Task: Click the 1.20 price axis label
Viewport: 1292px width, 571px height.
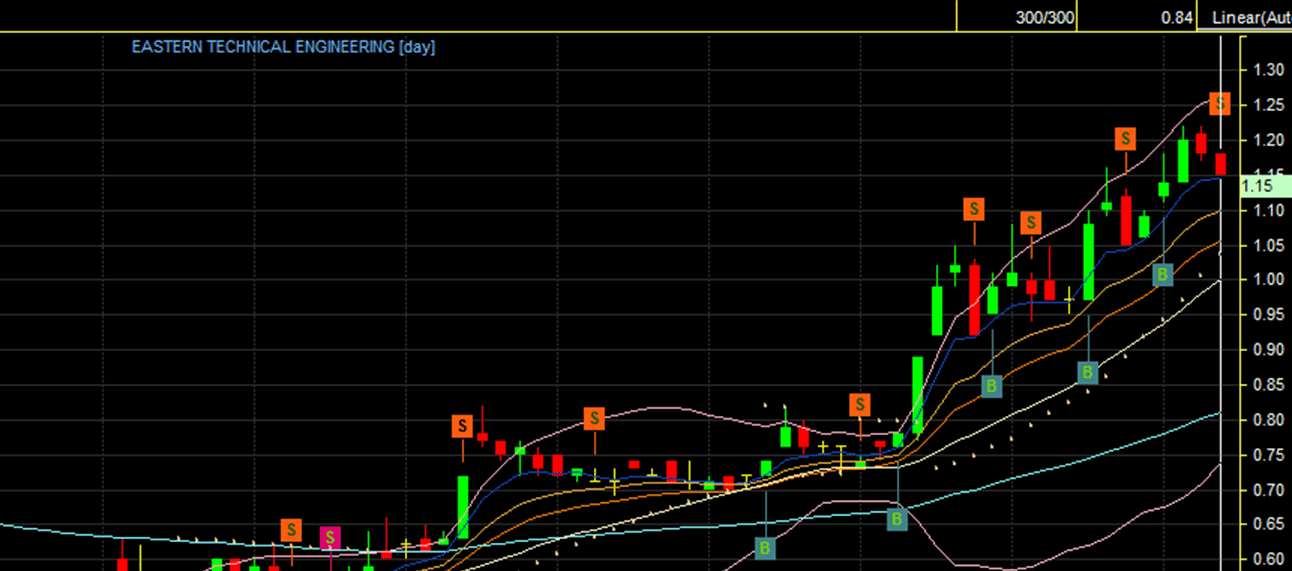Action: point(1268,140)
